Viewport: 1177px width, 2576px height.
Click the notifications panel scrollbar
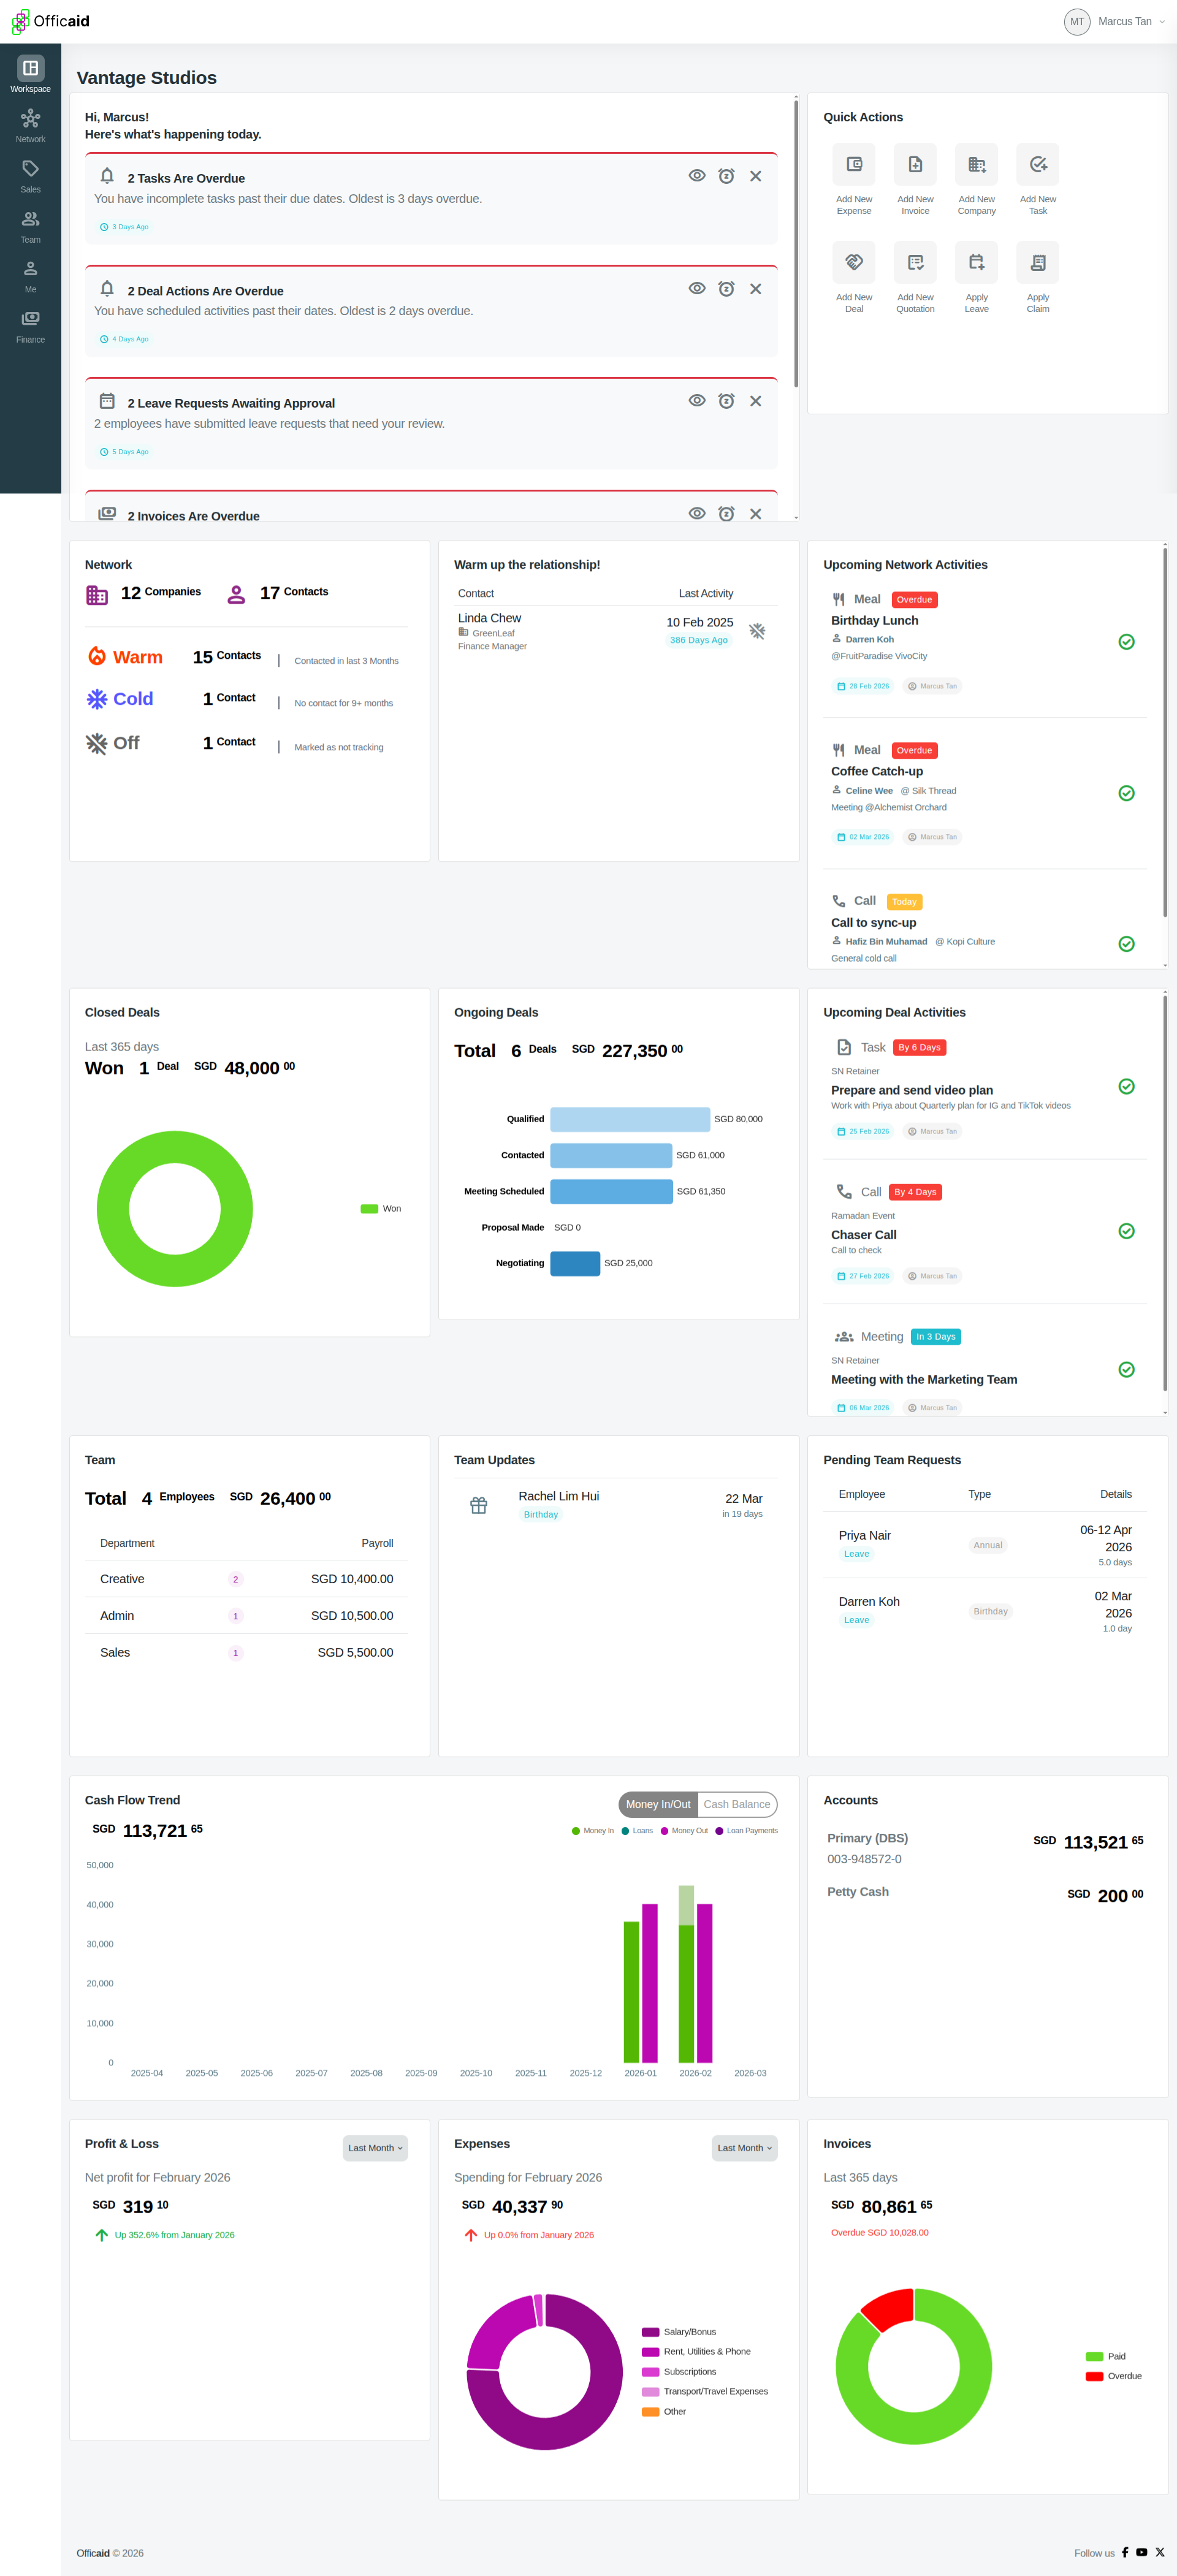(795, 243)
